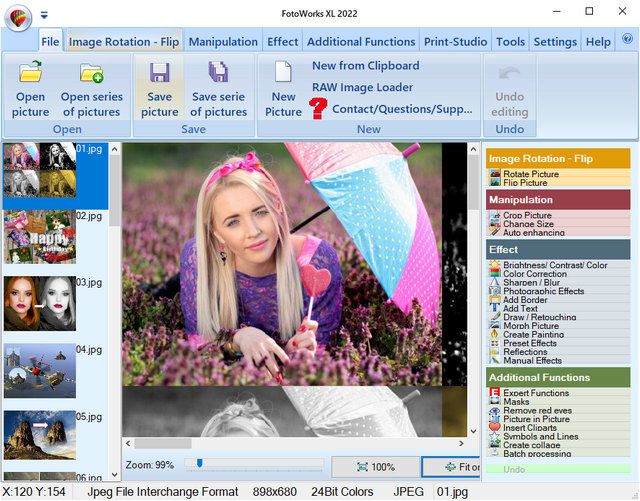The width and height of the screenshot is (640, 501).
Task: Click the Save picture floppy disk icon
Action: pyautogui.click(x=159, y=74)
